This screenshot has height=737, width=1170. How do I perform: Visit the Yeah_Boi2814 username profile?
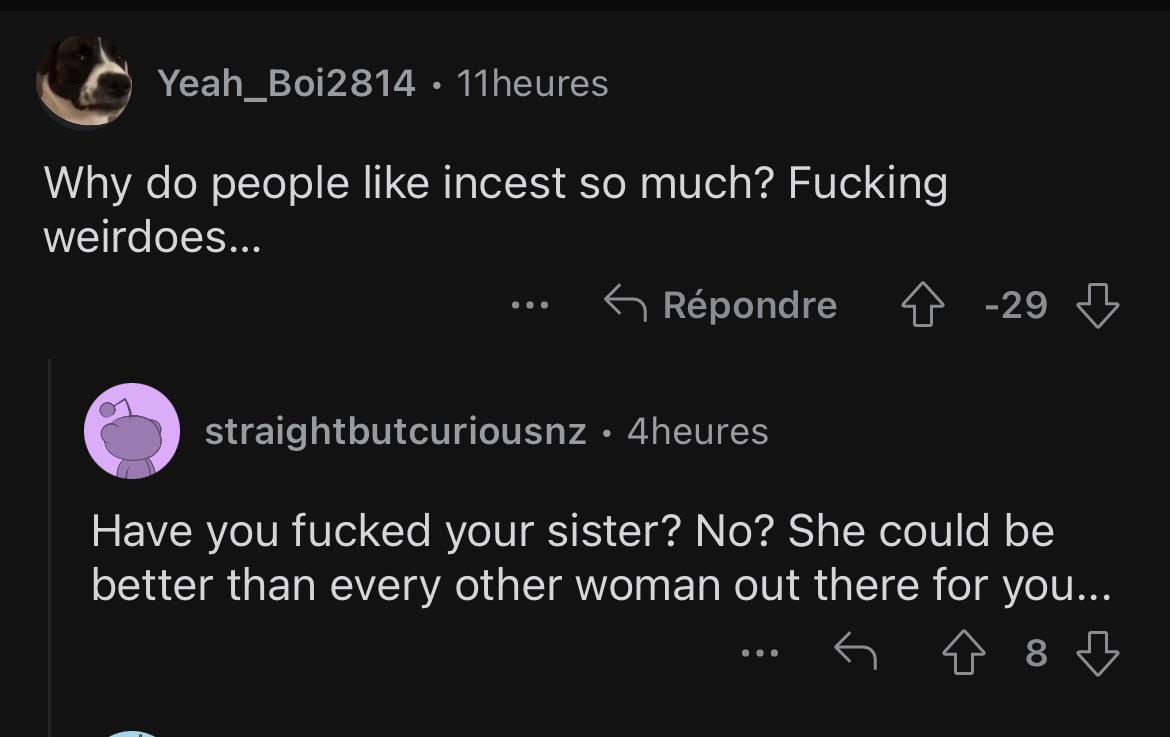[x=286, y=83]
